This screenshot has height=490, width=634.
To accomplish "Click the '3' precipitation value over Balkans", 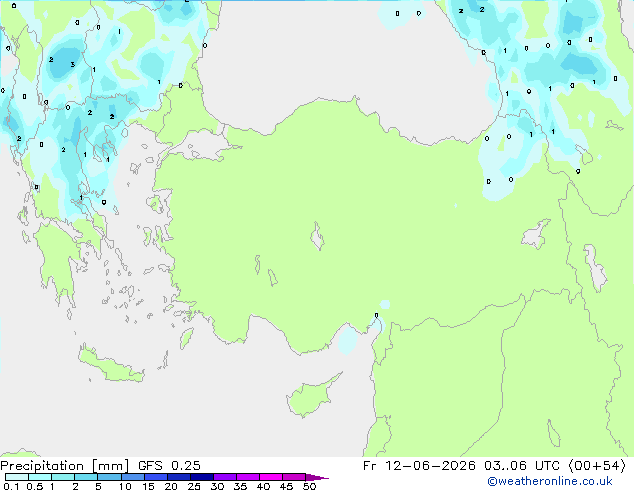I will coord(72,64).
